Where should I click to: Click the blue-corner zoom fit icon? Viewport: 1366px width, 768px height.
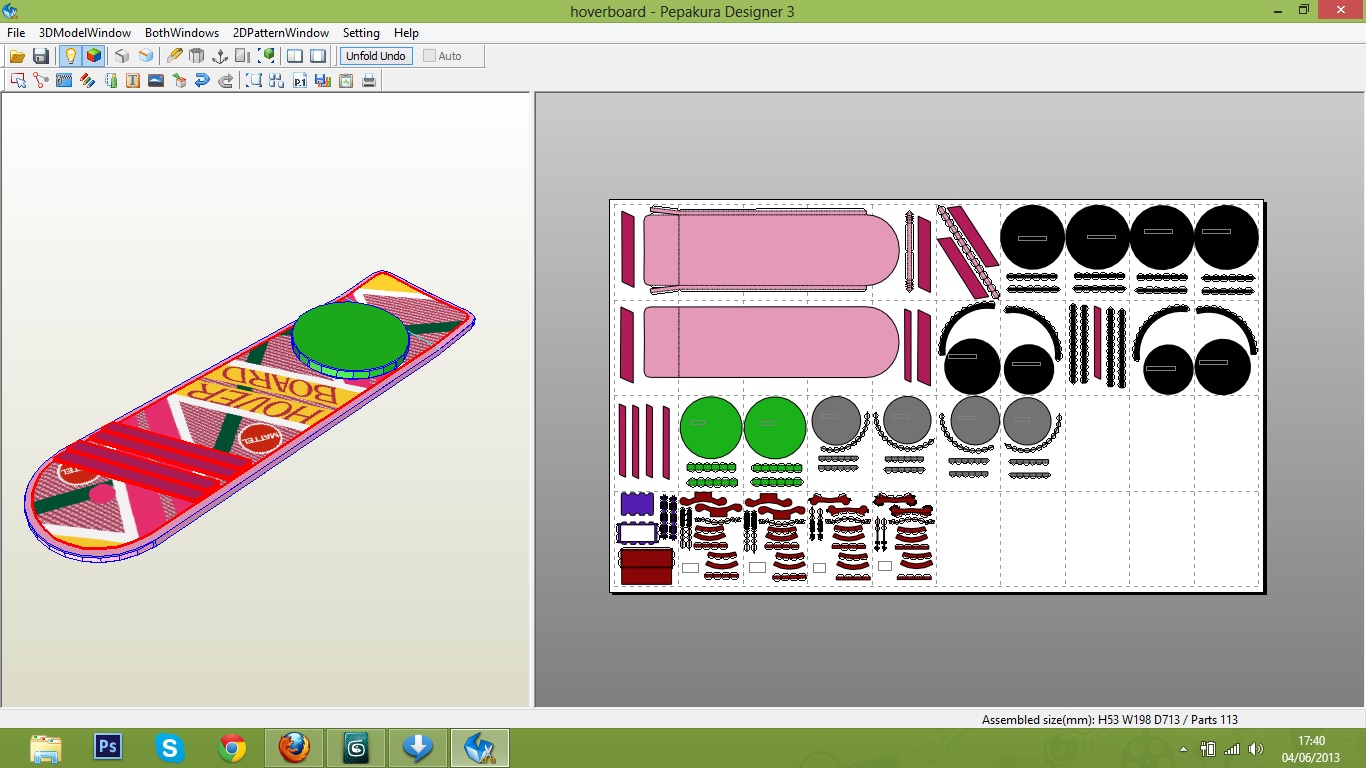click(254, 80)
